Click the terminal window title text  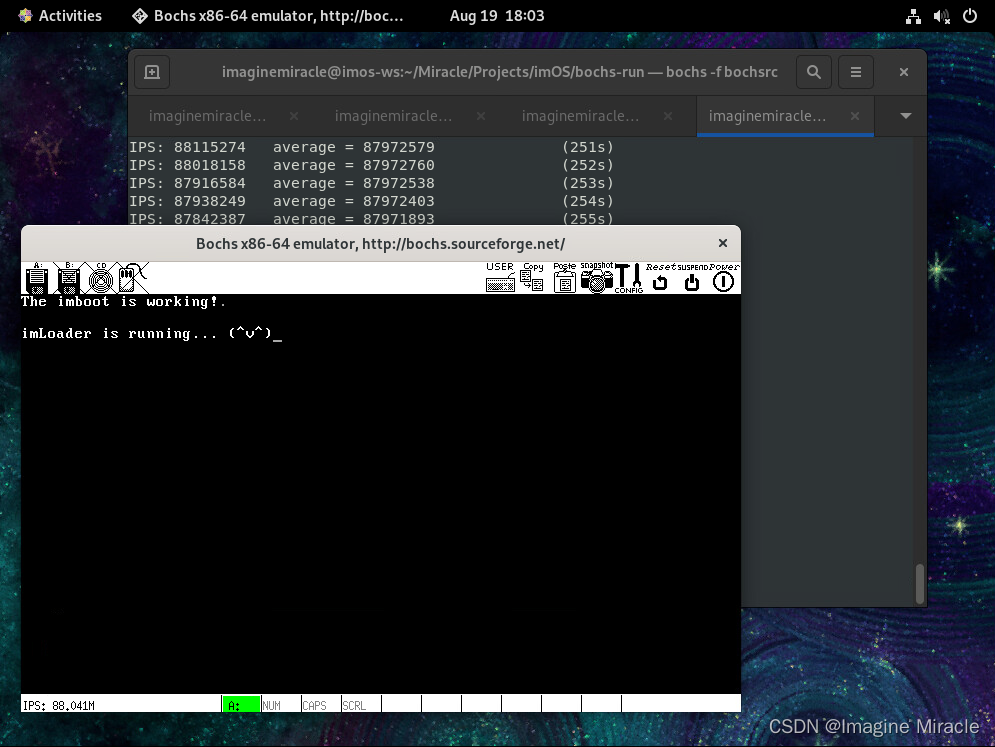point(499,72)
